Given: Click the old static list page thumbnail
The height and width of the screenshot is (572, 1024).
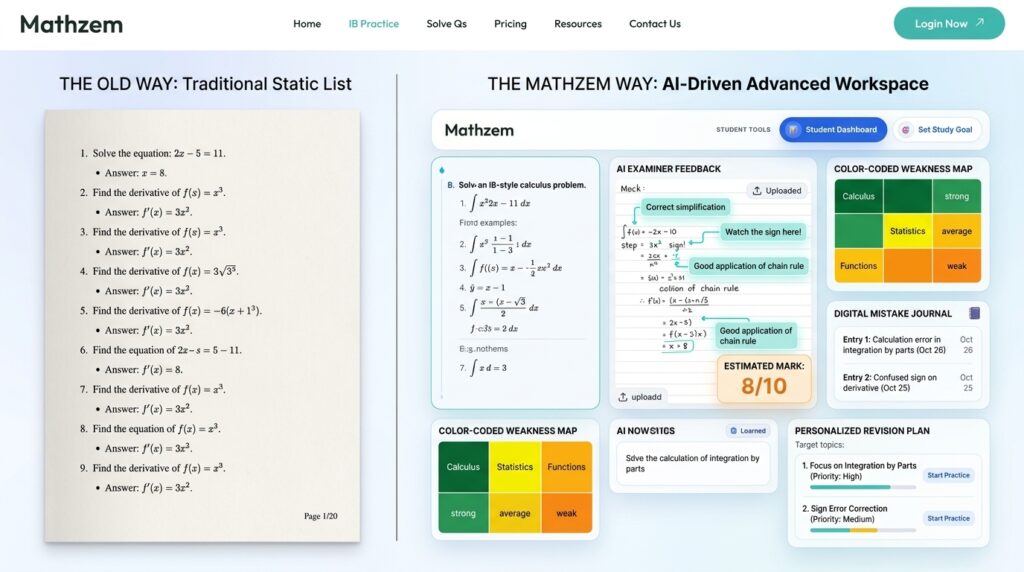Looking at the screenshot, I should pyautogui.click(x=202, y=326).
